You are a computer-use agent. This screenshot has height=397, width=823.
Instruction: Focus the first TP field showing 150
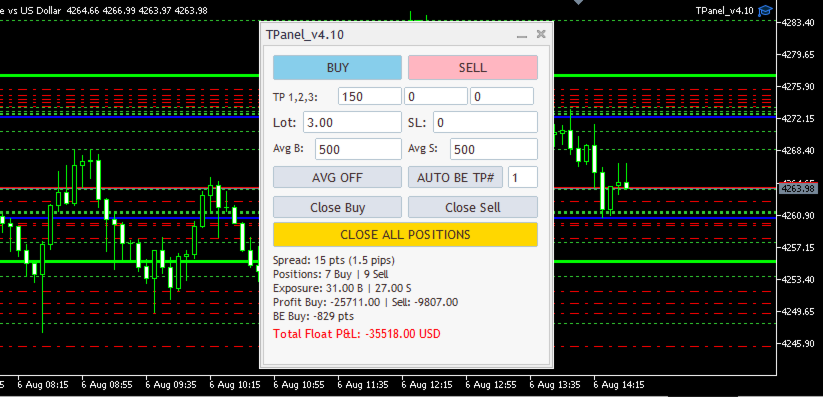pyautogui.click(x=370, y=96)
